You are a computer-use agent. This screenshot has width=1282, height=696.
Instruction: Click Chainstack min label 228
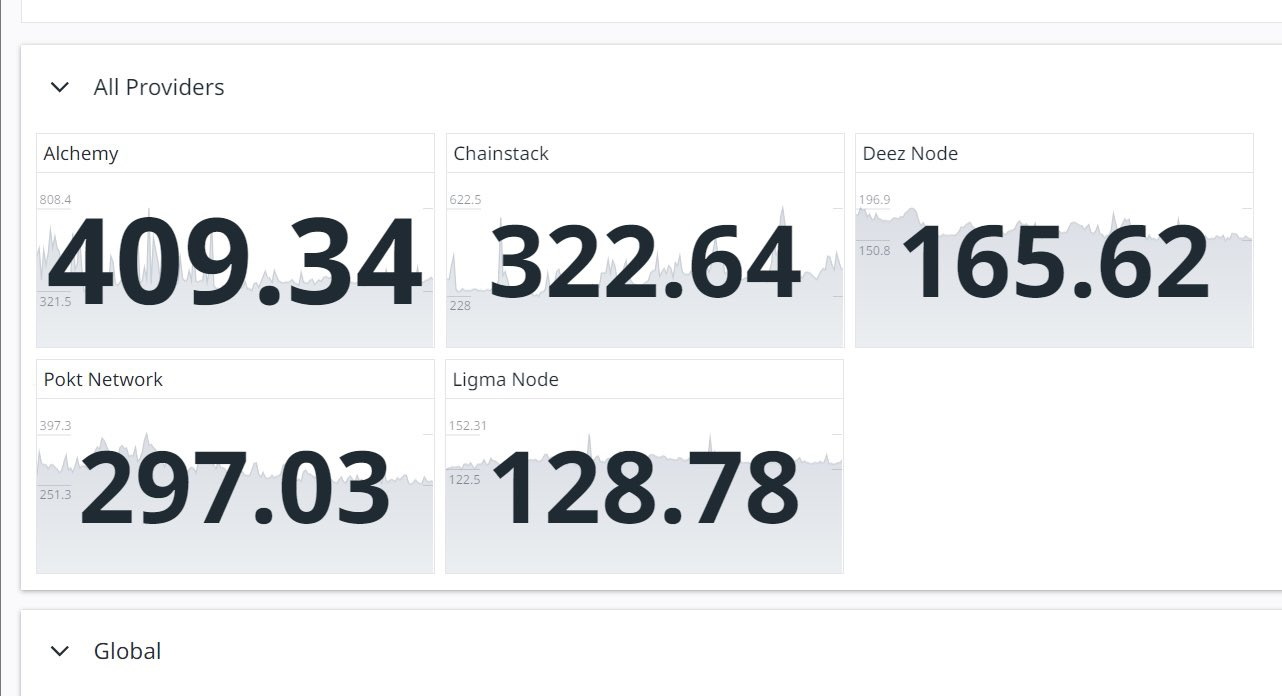(460, 306)
